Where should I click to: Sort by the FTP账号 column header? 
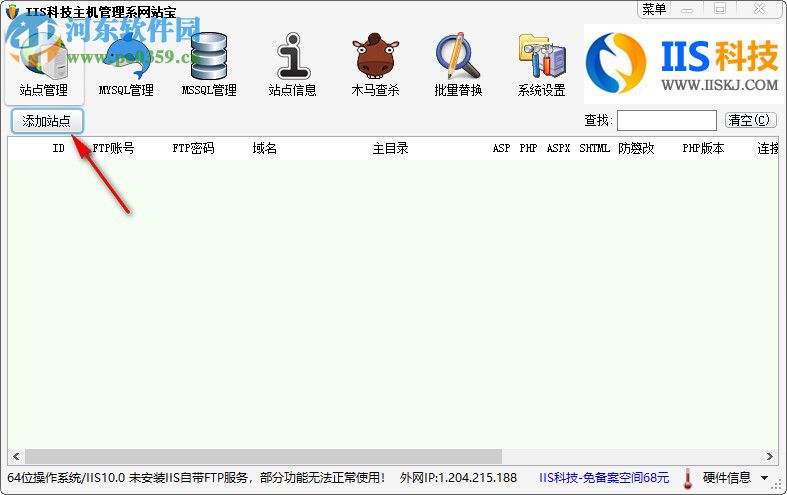pos(113,148)
